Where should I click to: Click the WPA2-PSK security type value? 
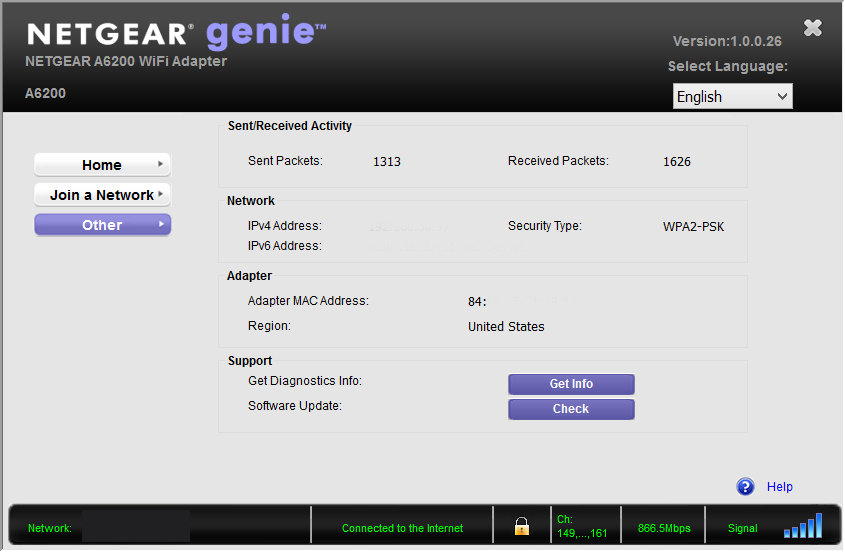(694, 227)
